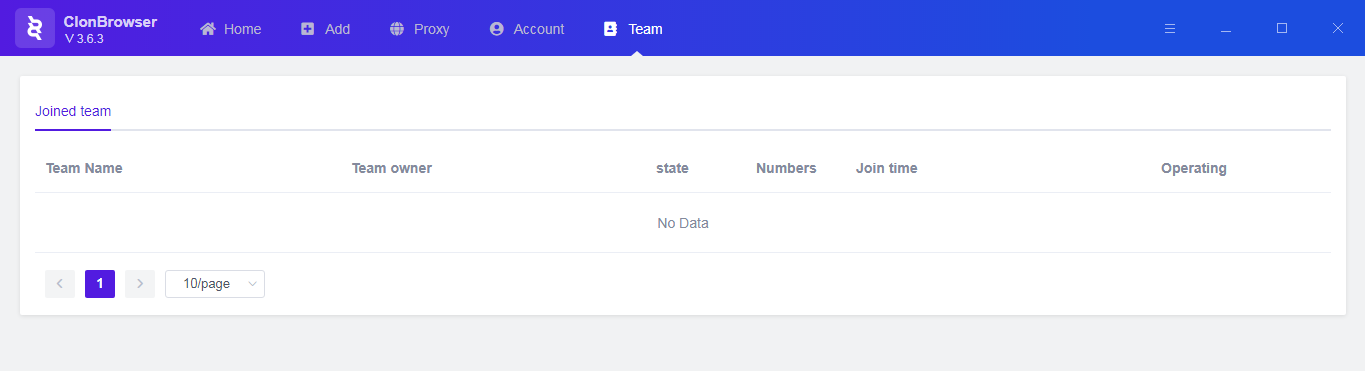Select the Joined team tab
Image resolution: width=1365 pixels, height=371 pixels.
(x=73, y=111)
